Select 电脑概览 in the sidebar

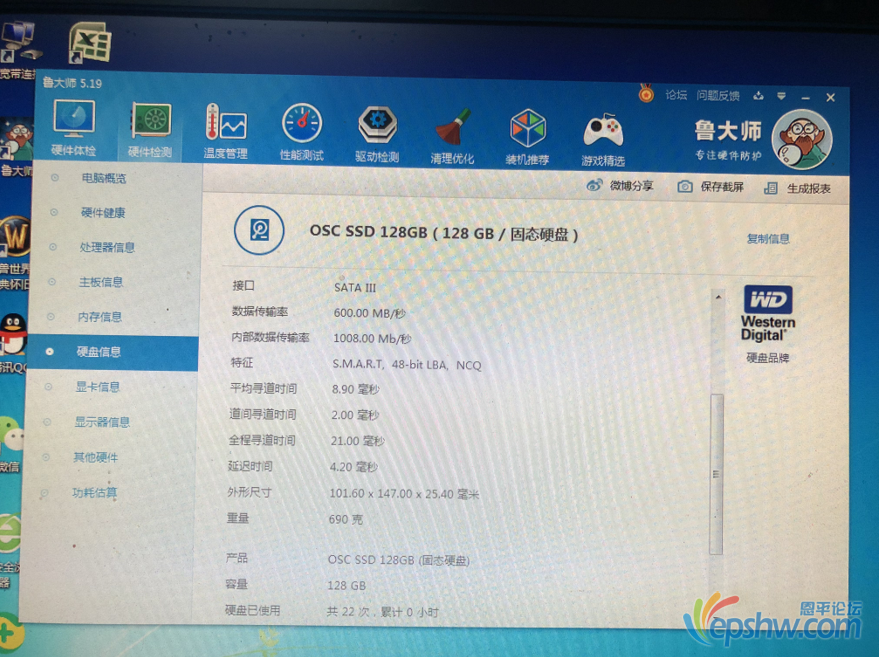point(104,178)
